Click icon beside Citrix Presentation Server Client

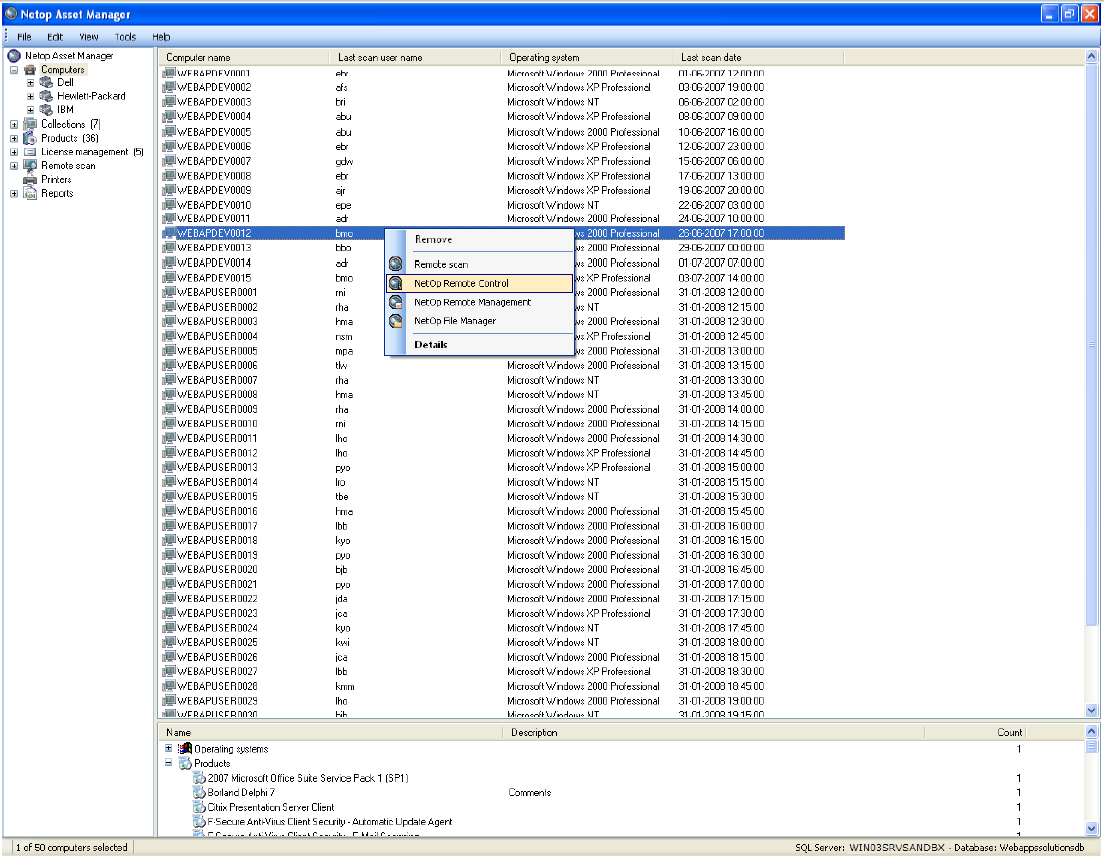200,808
